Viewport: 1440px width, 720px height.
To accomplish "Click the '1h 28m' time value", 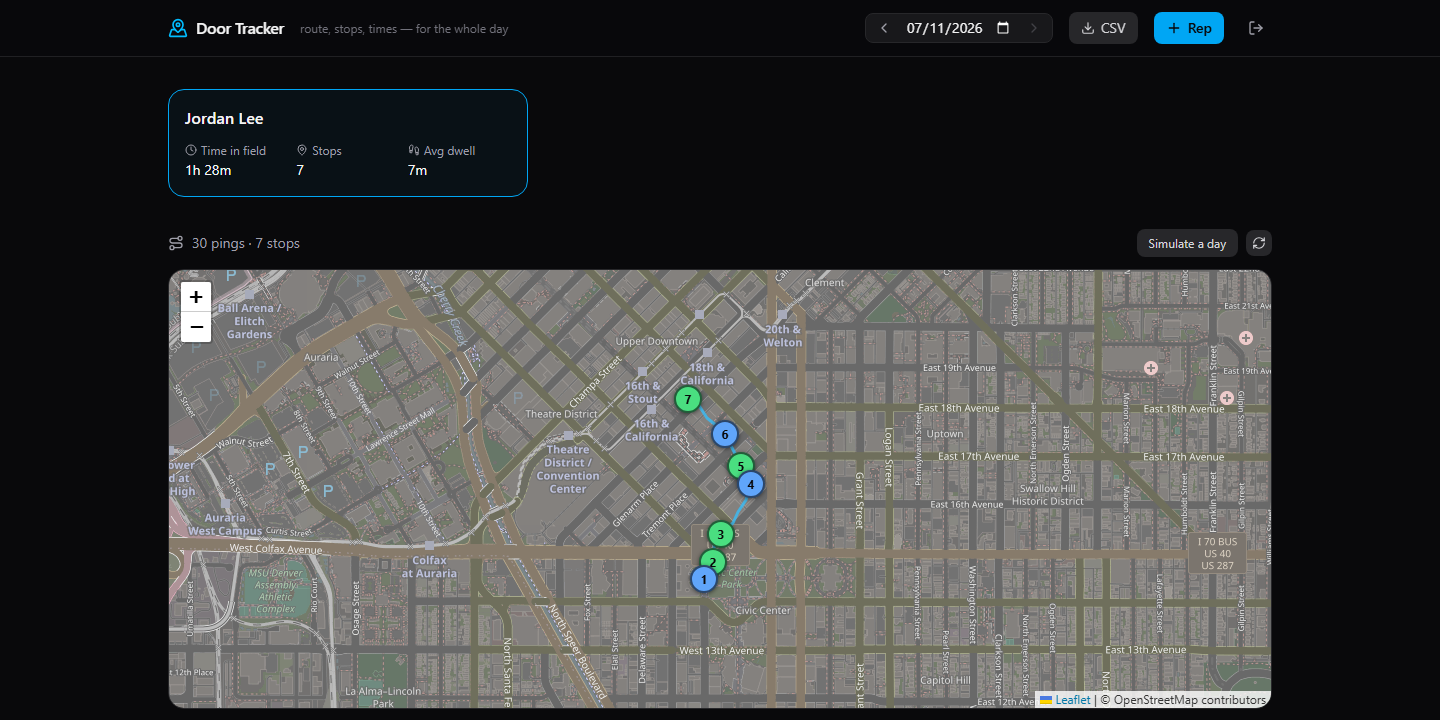I will click(208, 170).
